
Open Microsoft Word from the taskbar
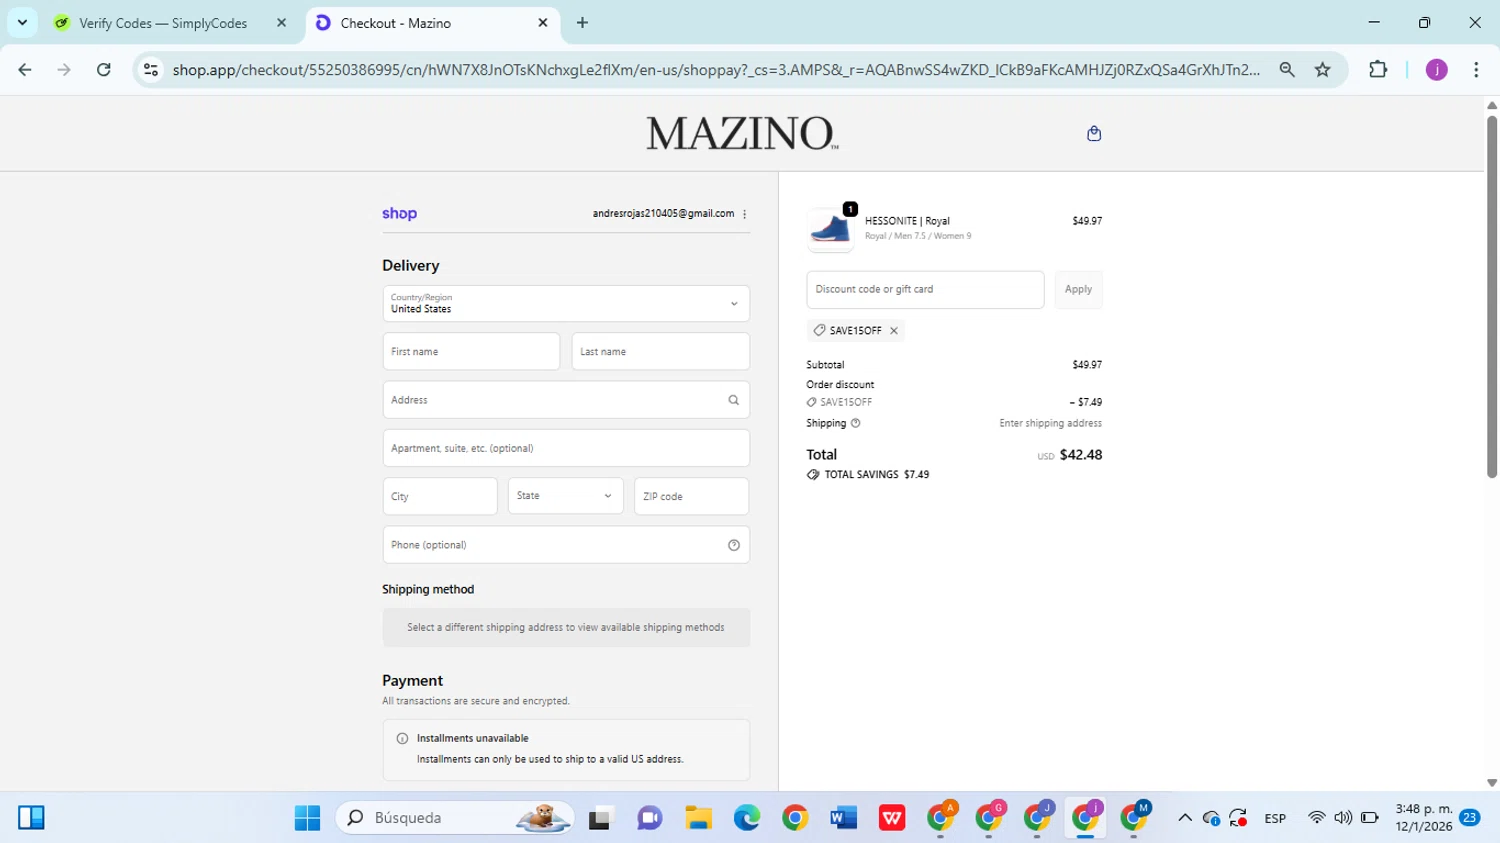tap(843, 818)
